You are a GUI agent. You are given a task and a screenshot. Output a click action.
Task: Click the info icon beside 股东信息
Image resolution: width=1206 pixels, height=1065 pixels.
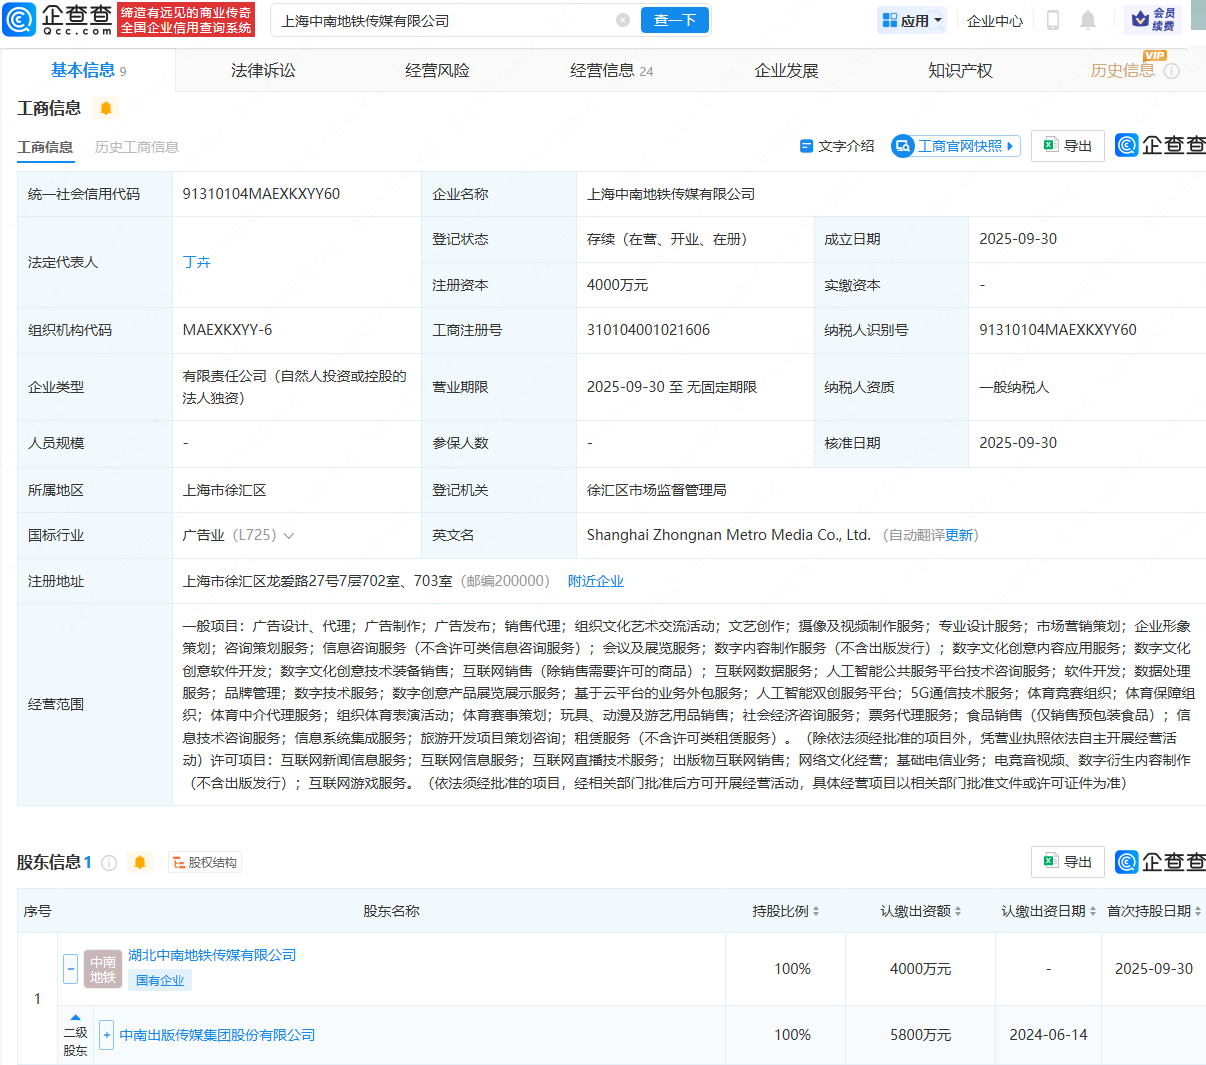point(109,862)
